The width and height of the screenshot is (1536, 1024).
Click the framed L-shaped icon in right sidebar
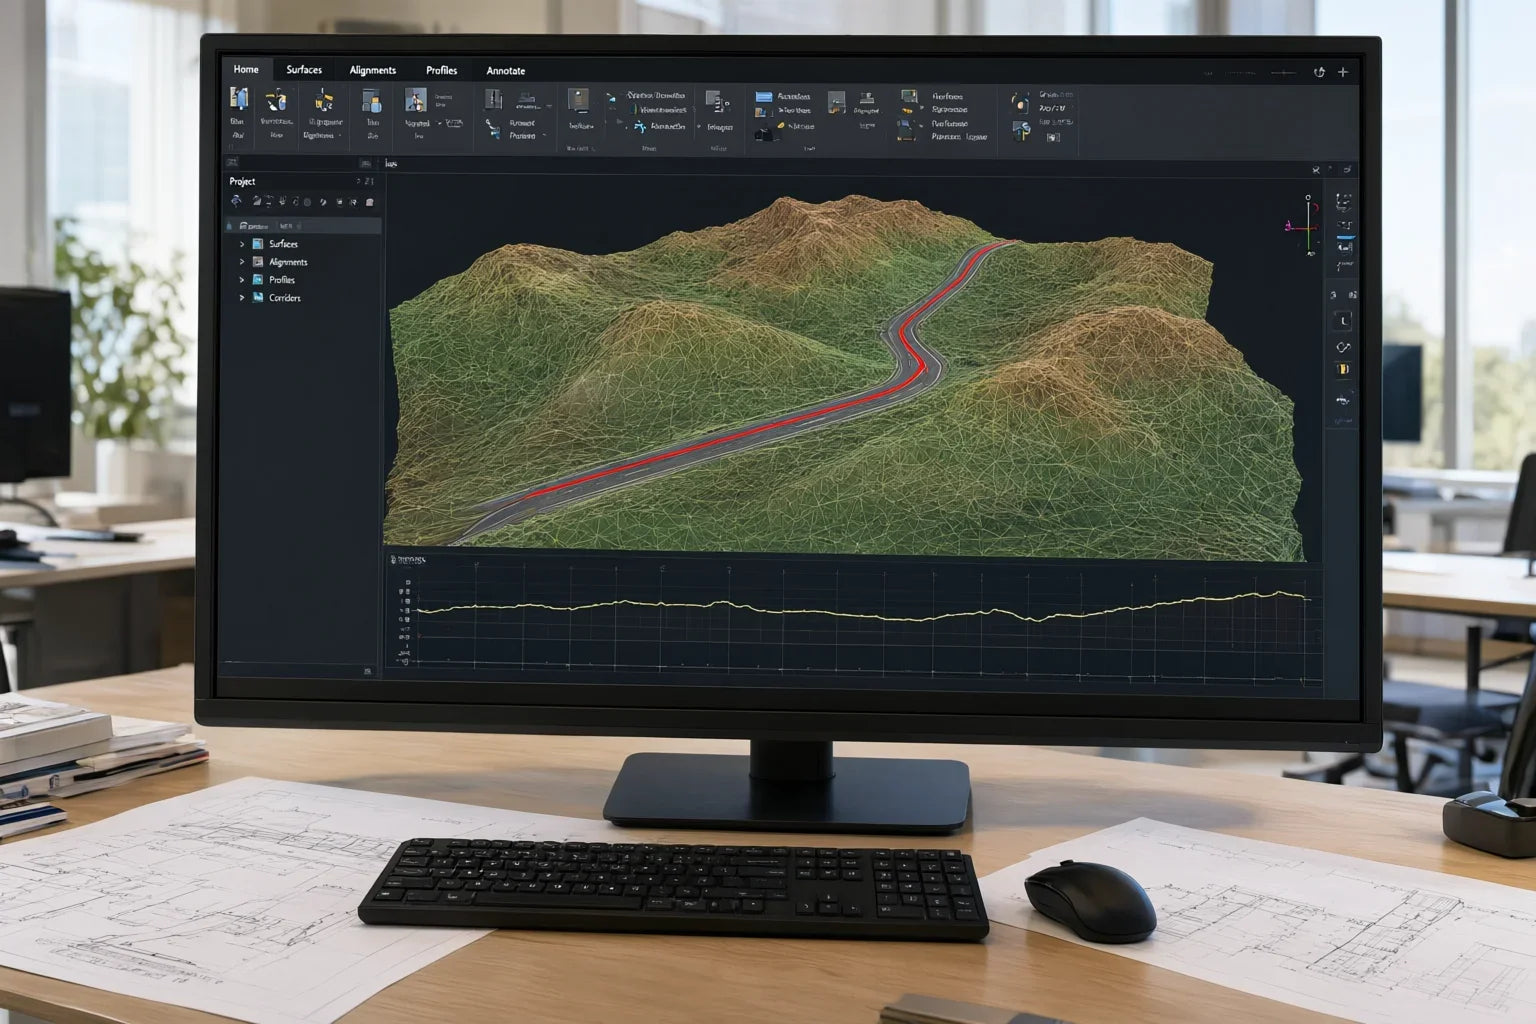(x=1343, y=321)
